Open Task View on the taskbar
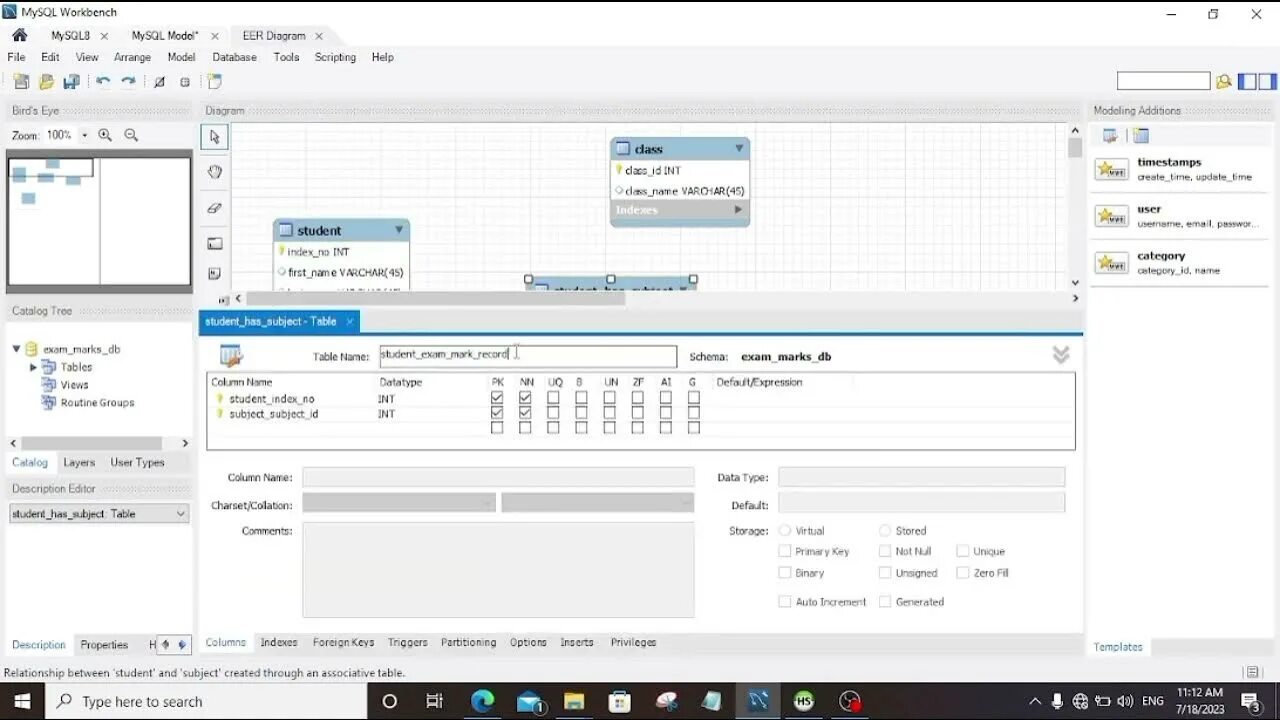The image size is (1280, 720). [434, 701]
